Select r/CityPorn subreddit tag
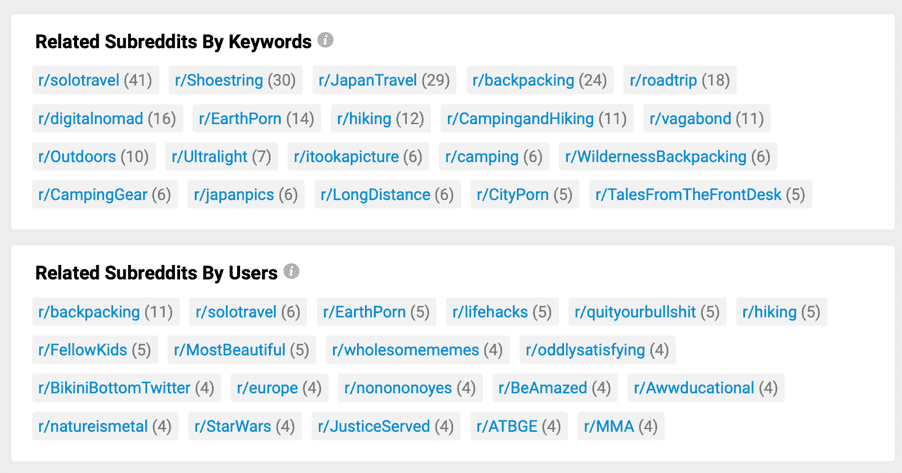This screenshot has width=902, height=473. click(513, 195)
